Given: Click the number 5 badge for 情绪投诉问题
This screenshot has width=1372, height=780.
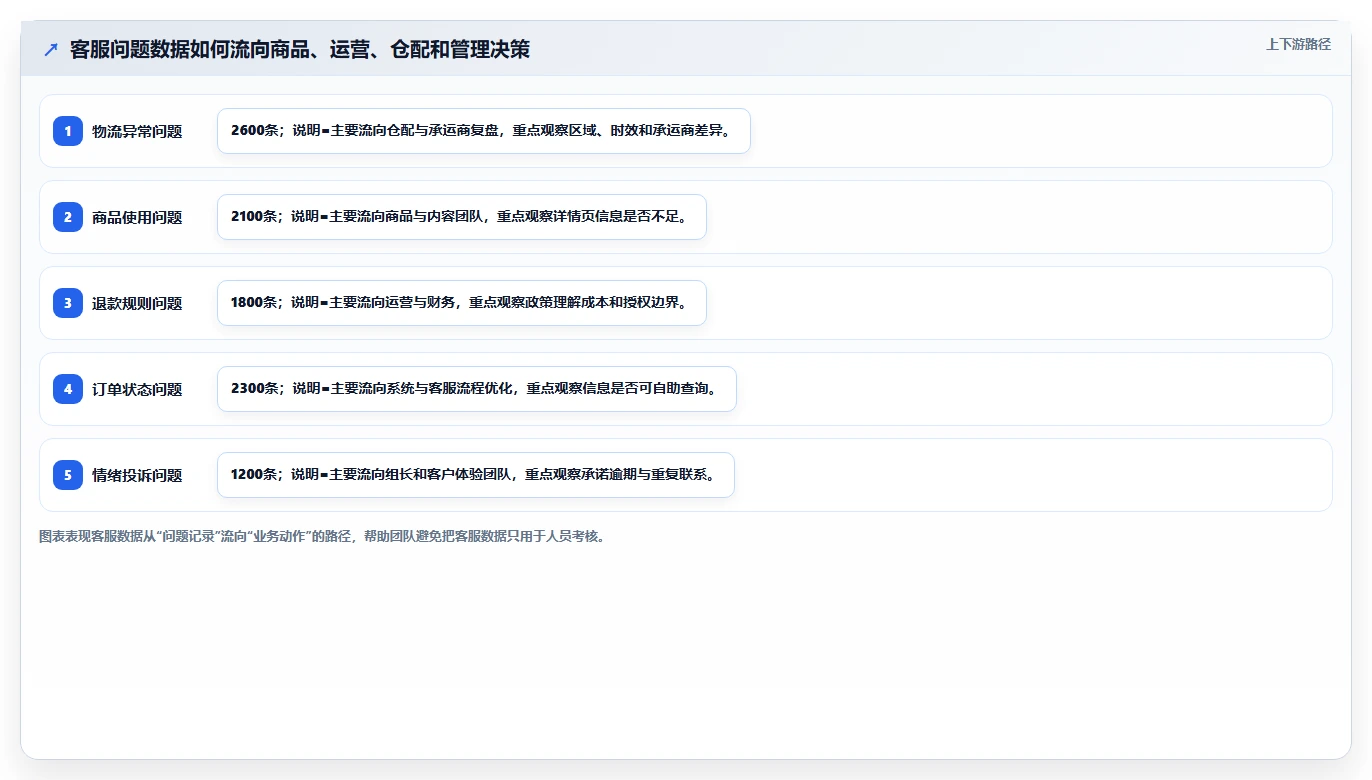Looking at the screenshot, I should coord(68,475).
